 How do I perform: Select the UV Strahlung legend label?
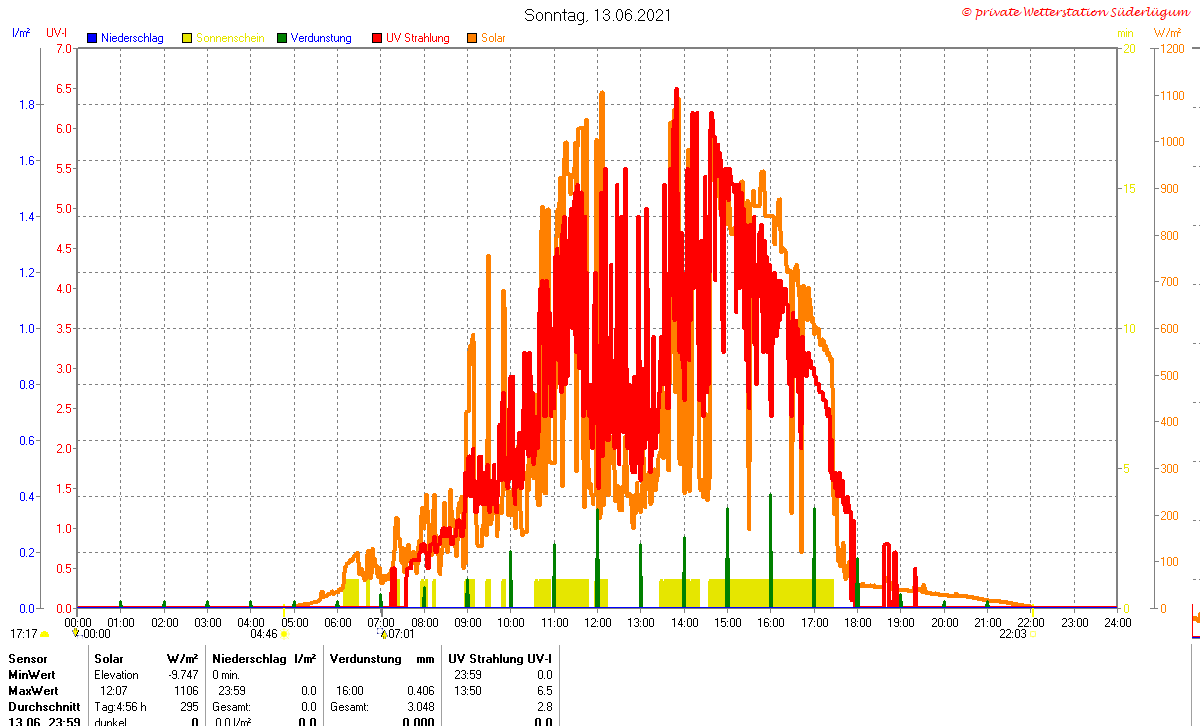418,38
